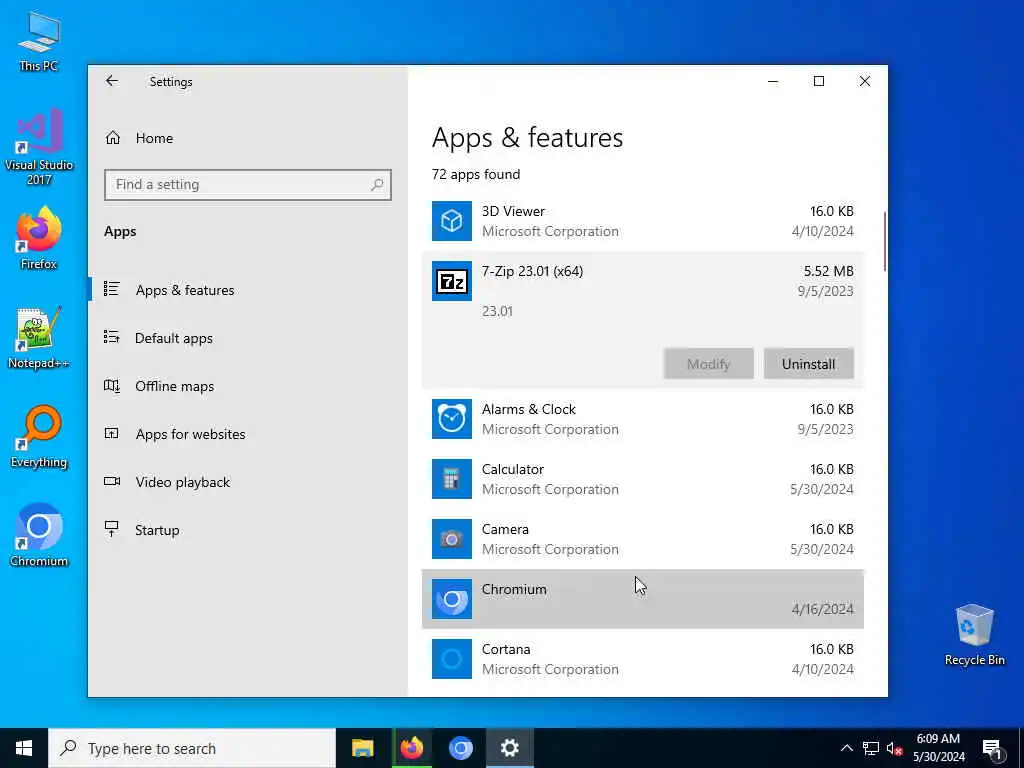Select the Calculator entry name

tap(513, 470)
